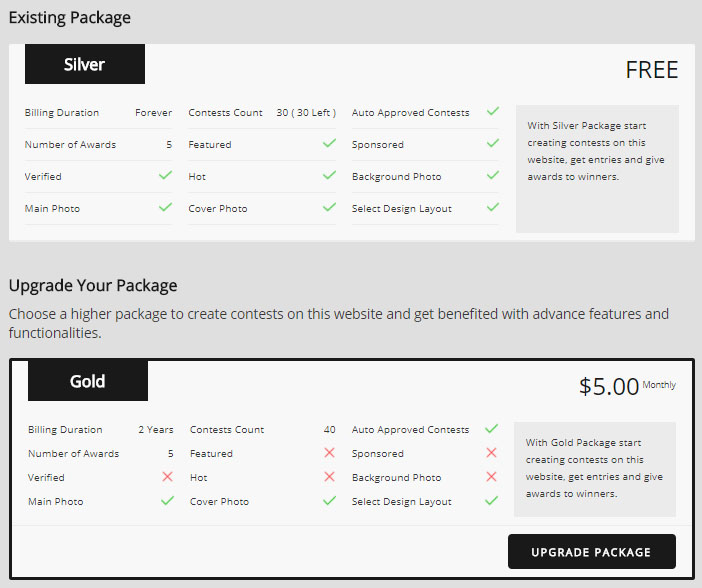Click red cross for Gold Sponsored
Screen dimensions: 702x588
(x=491, y=453)
